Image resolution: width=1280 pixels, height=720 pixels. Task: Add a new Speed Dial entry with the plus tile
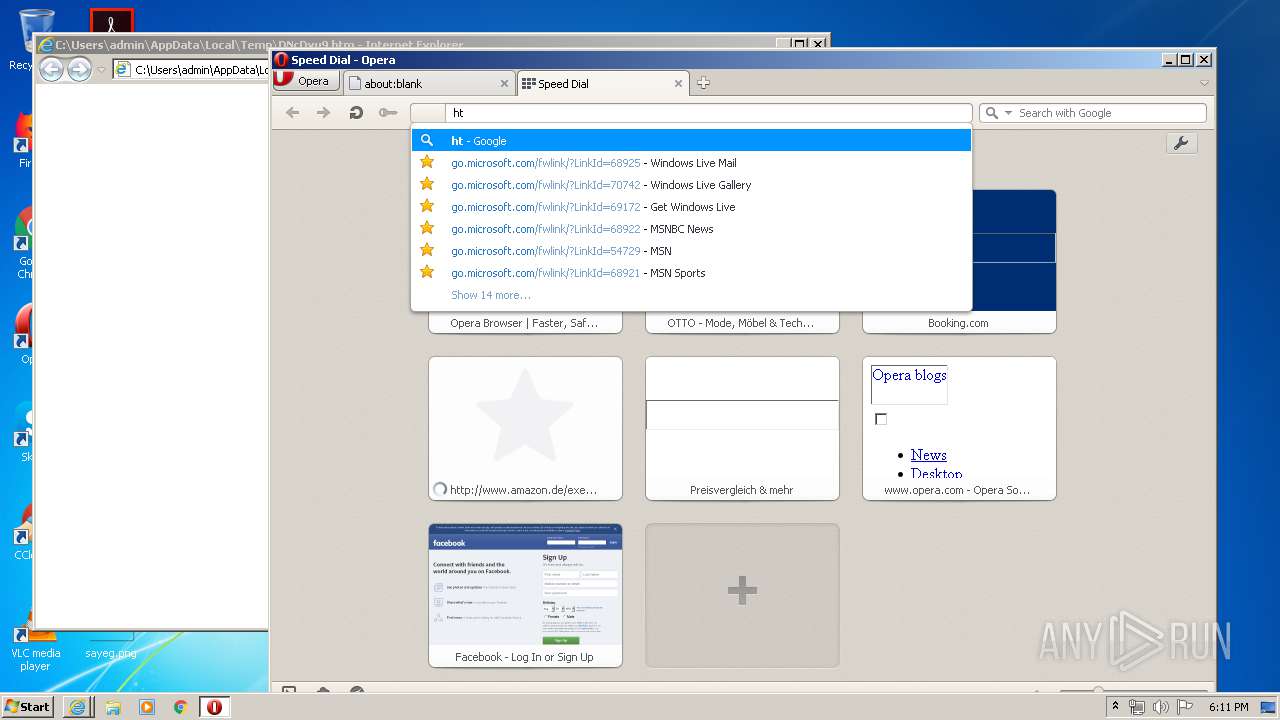(742, 595)
